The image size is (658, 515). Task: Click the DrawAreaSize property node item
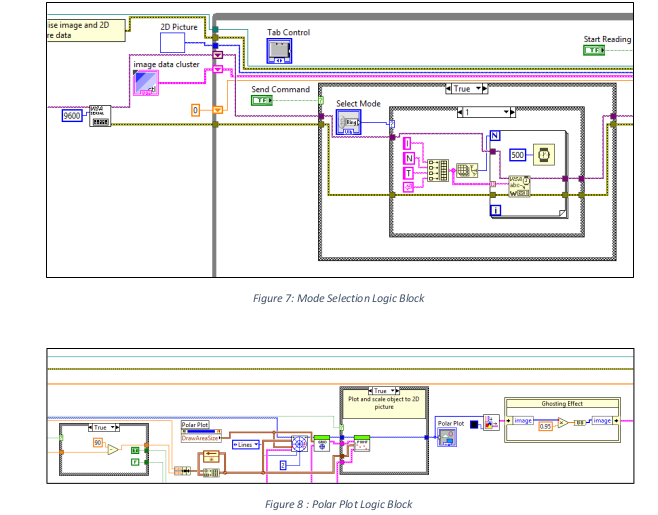(201, 436)
